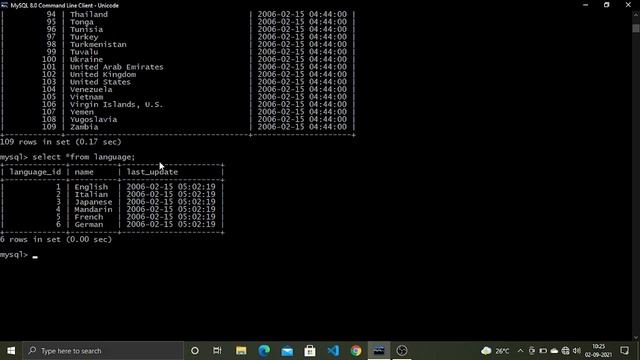The height and width of the screenshot is (360, 640).
Task: Click the 'Ukraine' country text
Action: (x=86, y=60)
